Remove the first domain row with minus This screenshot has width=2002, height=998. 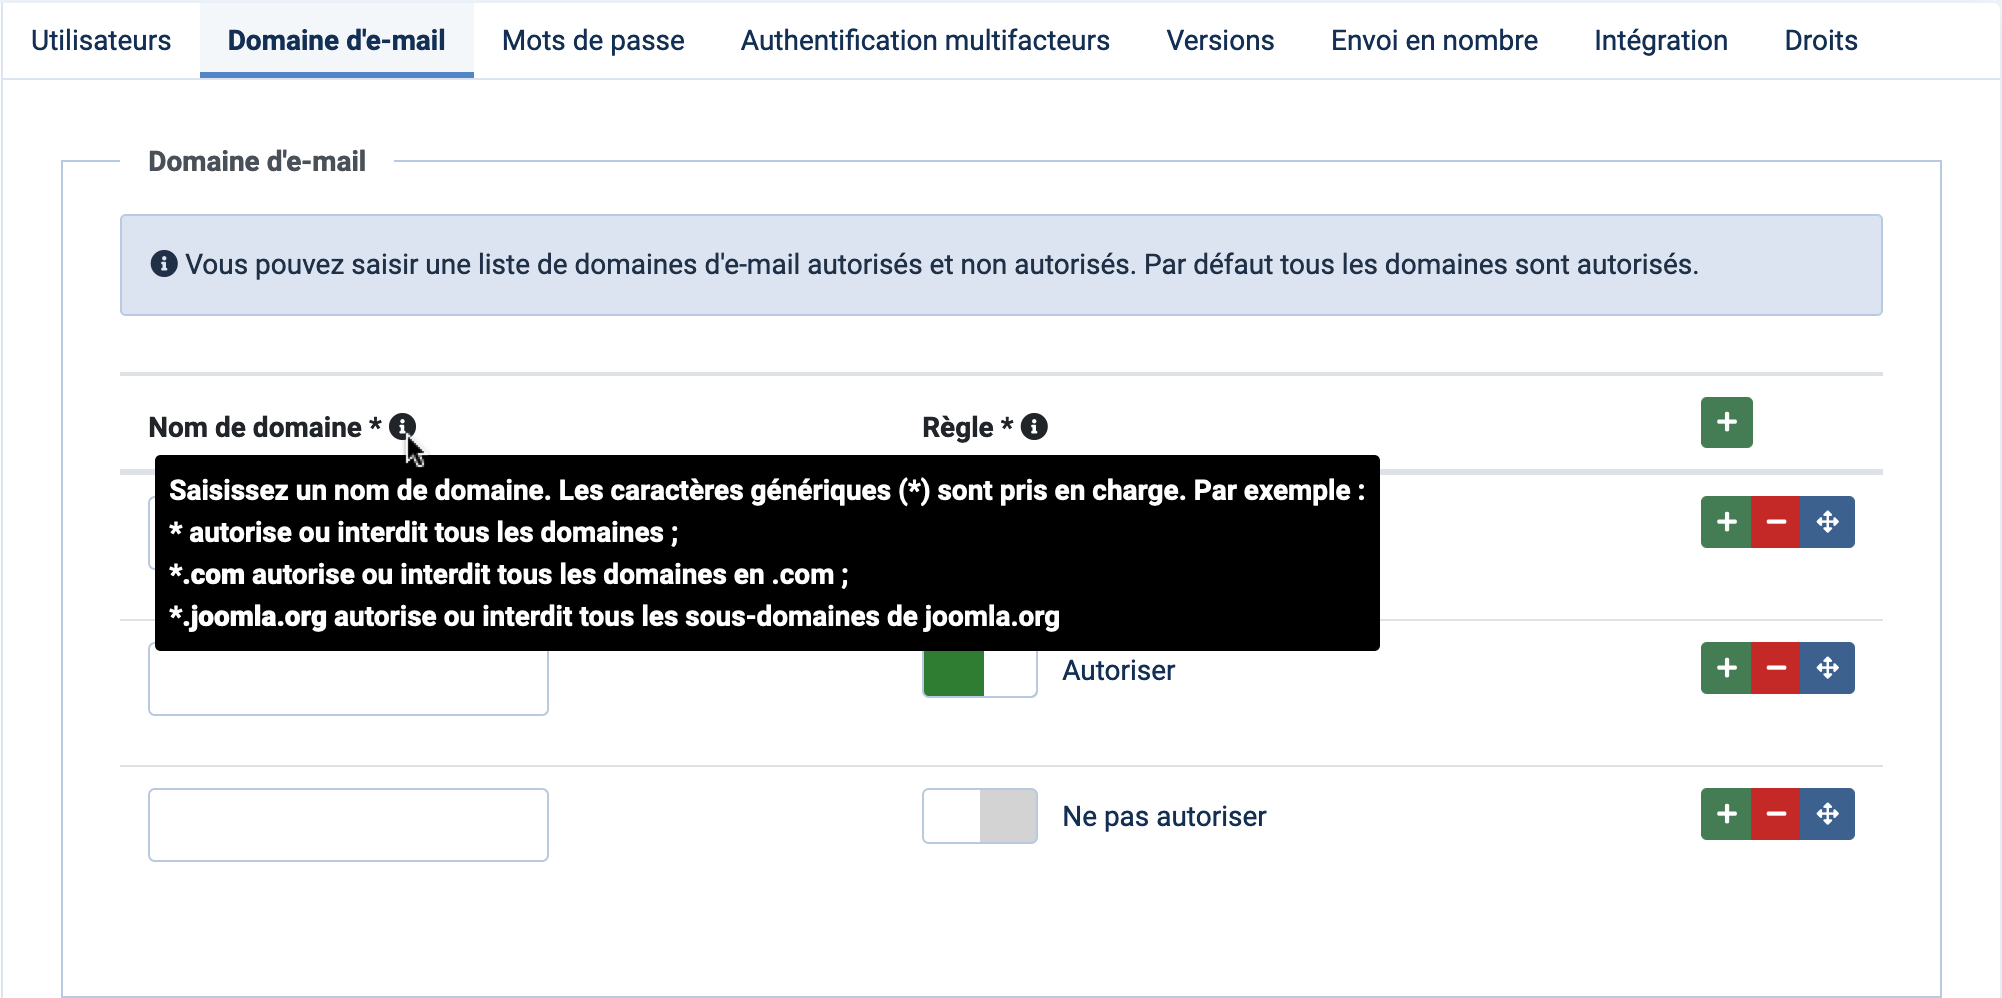click(x=1776, y=522)
